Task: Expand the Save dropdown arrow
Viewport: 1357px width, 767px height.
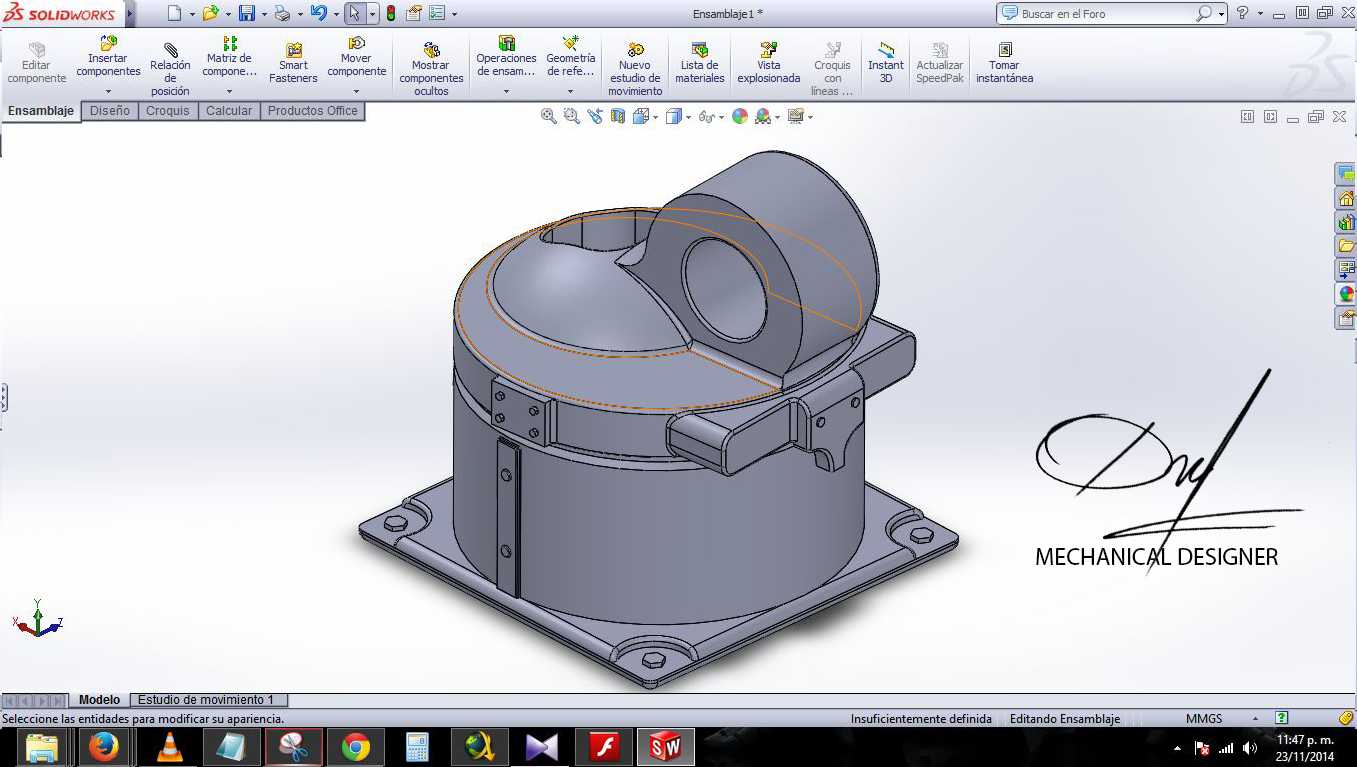Action: pyautogui.click(x=264, y=14)
